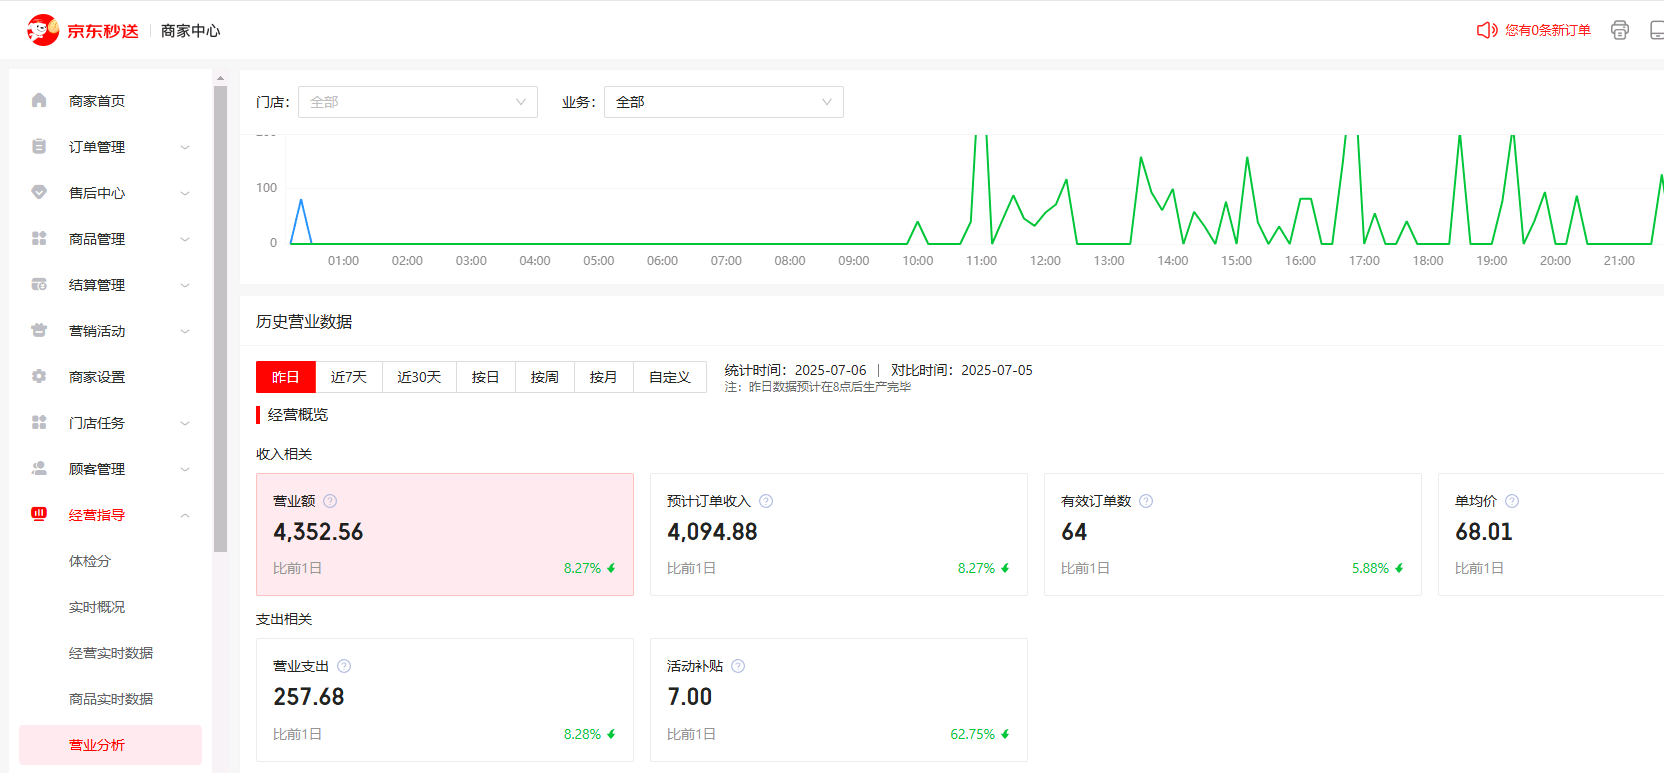1664x773 pixels.
Task: Open the 门店 dropdown selector
Action: (x=418, y=102)
